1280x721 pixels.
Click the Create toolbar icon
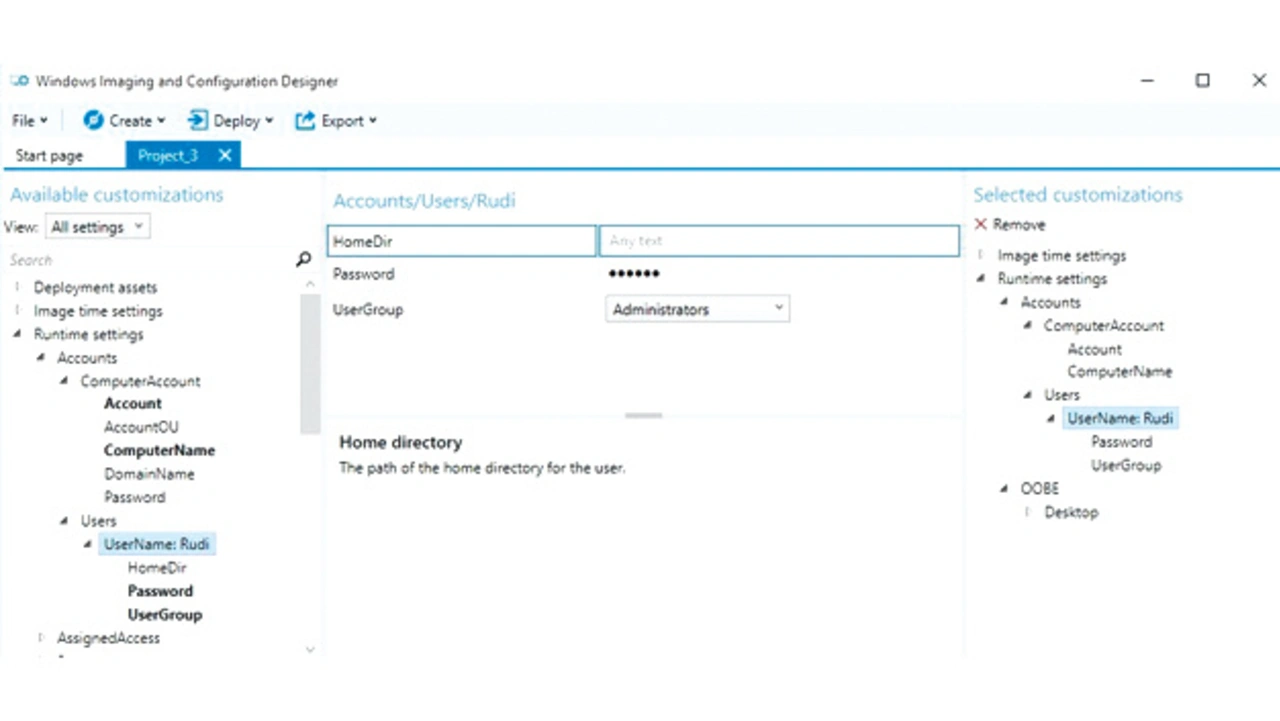pos(93,120)
